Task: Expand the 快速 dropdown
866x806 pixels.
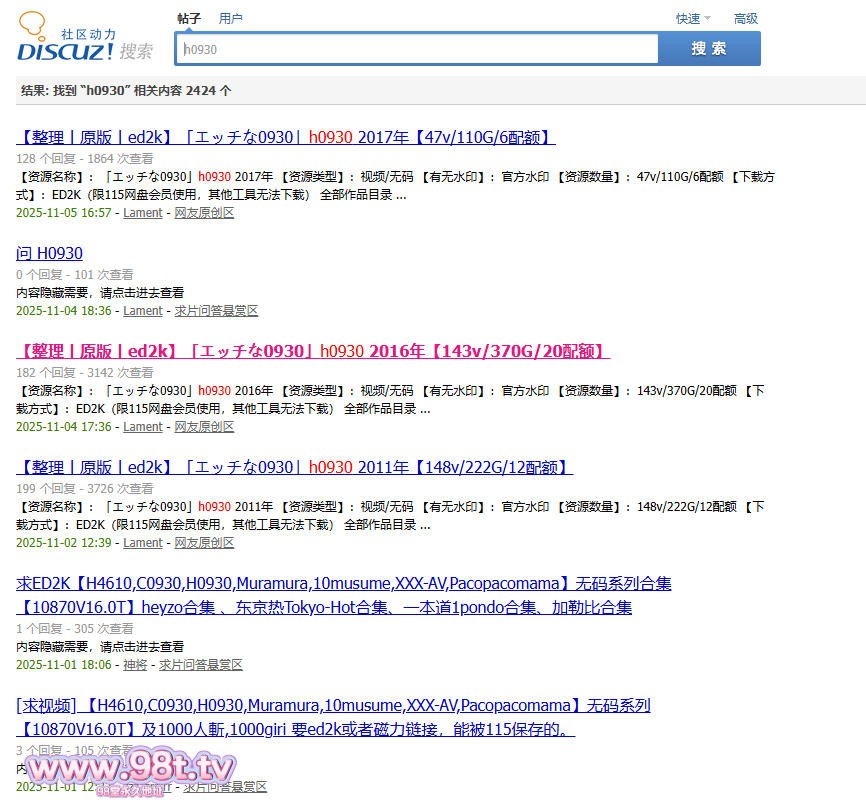Action: point(692,18)
